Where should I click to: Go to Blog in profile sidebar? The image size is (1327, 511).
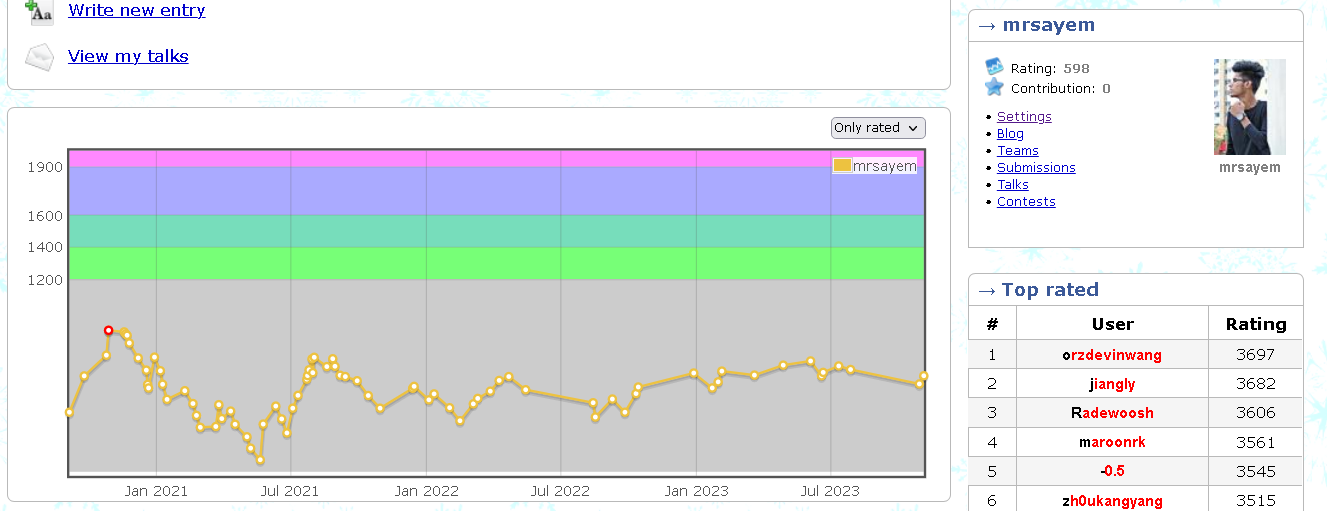click(x=1010, y=134)
